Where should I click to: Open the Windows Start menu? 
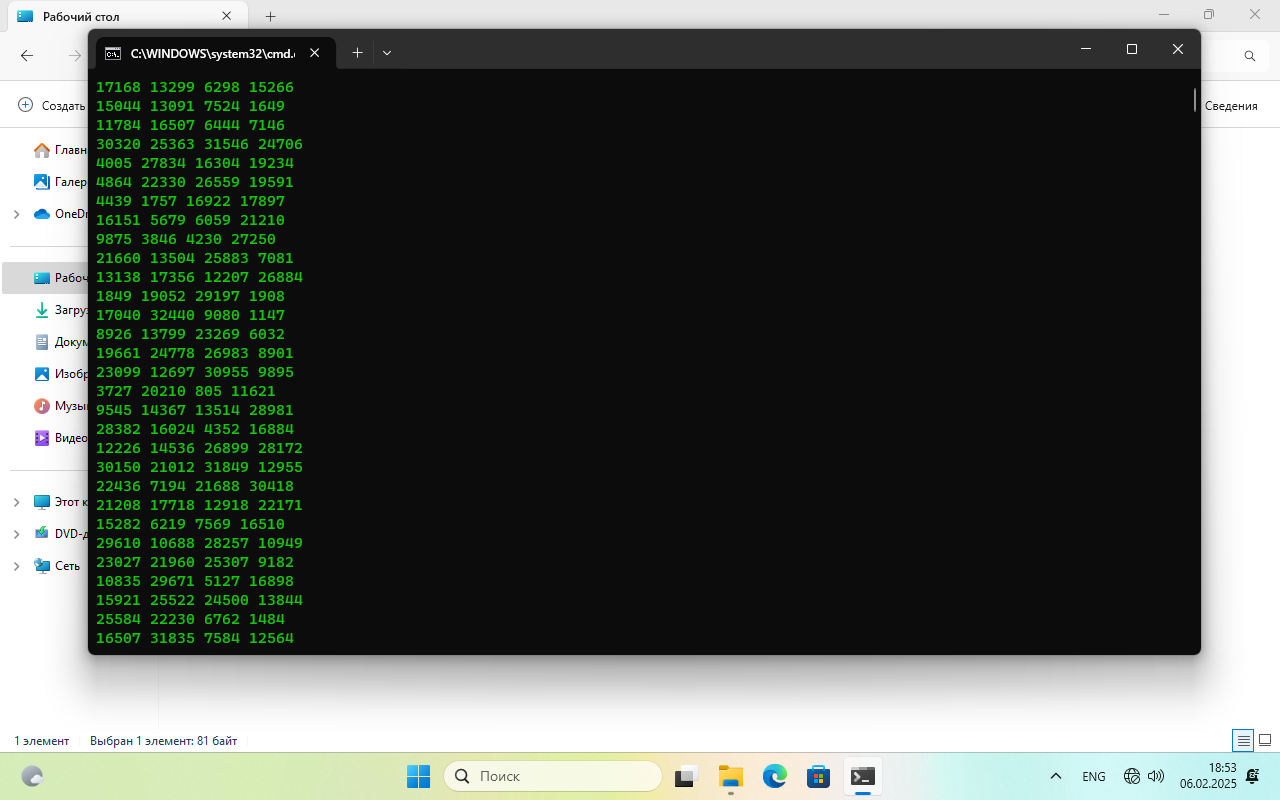click(x=418, y=776)
